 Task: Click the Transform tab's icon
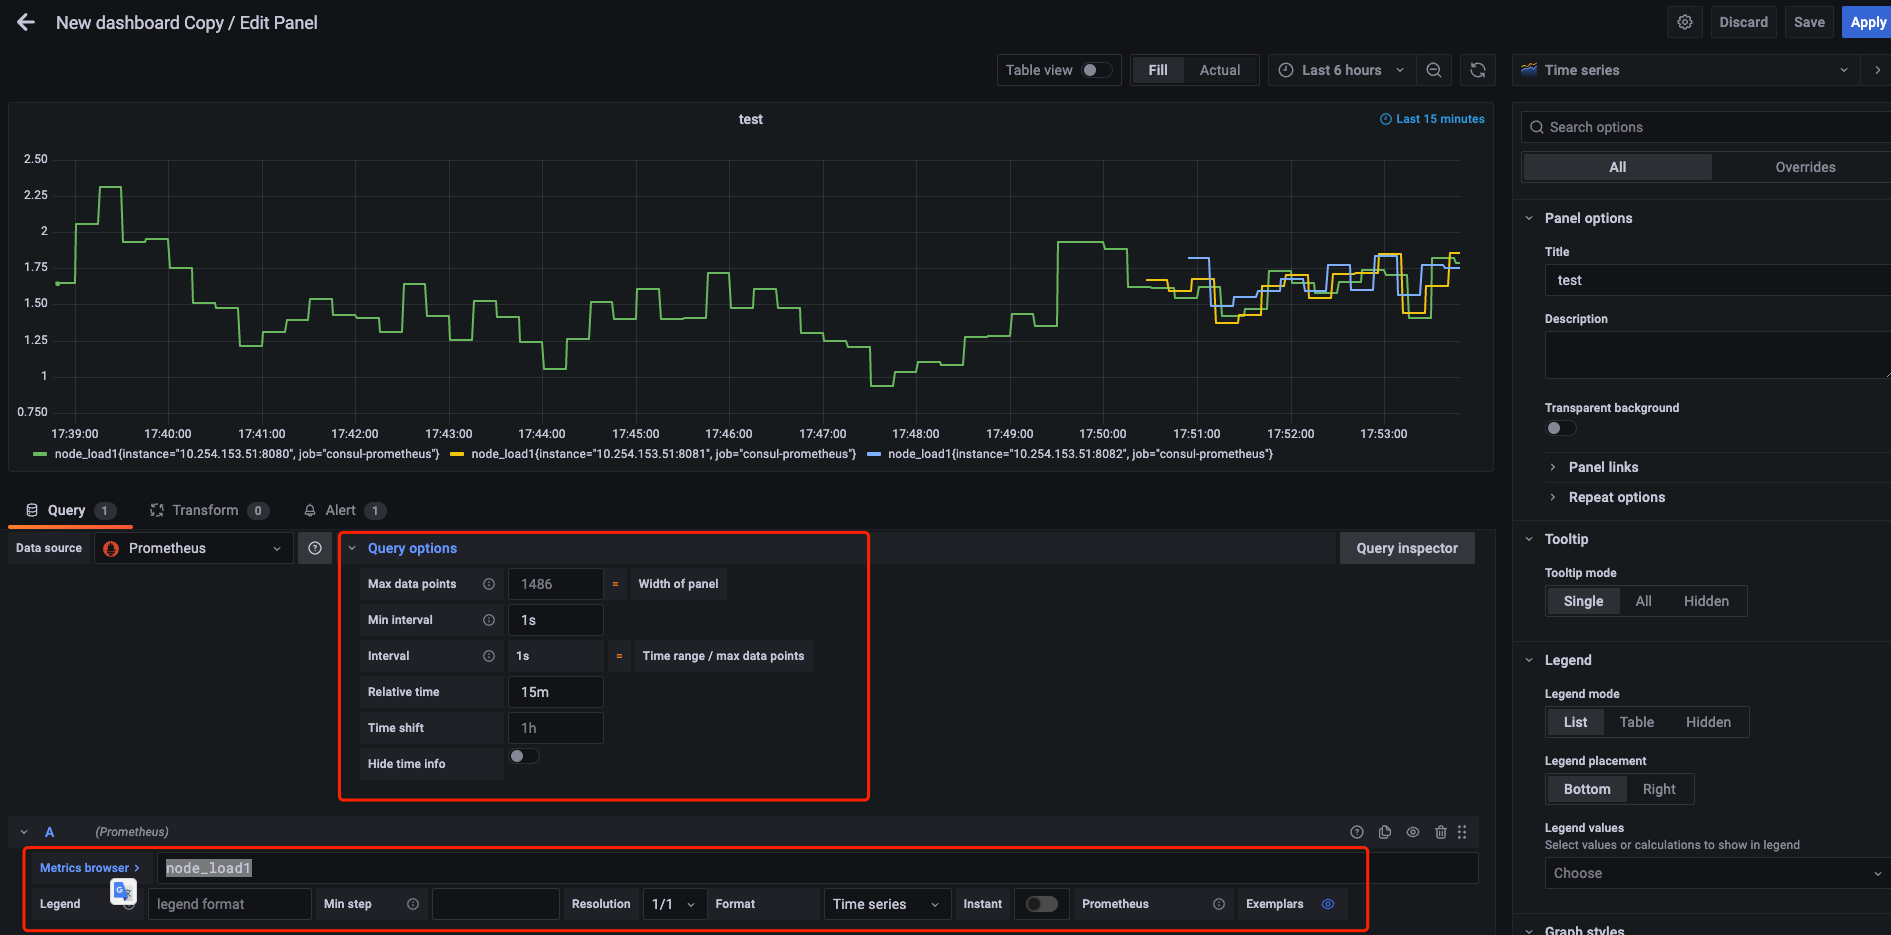[157, 510]
